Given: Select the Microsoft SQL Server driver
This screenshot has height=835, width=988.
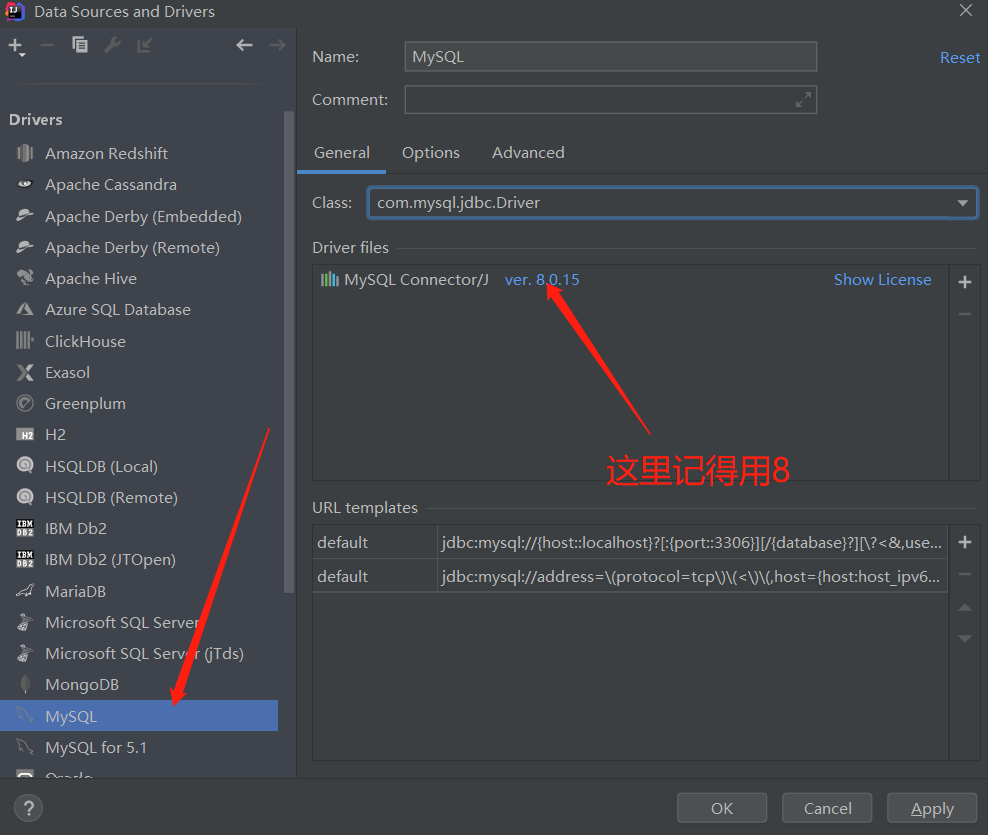Looking at the screenshot, I should pos(139,623).
